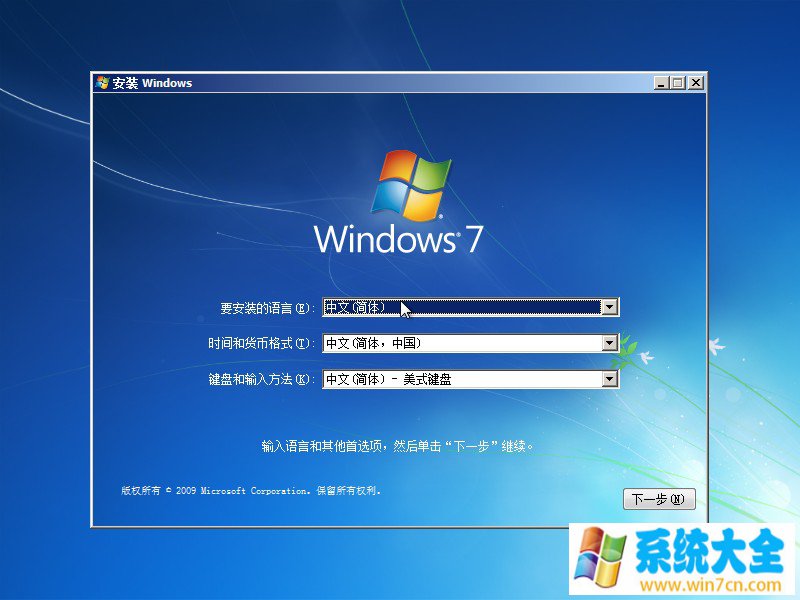
Task: Select the 中文(简体) language field
Action: pos(470,307)
